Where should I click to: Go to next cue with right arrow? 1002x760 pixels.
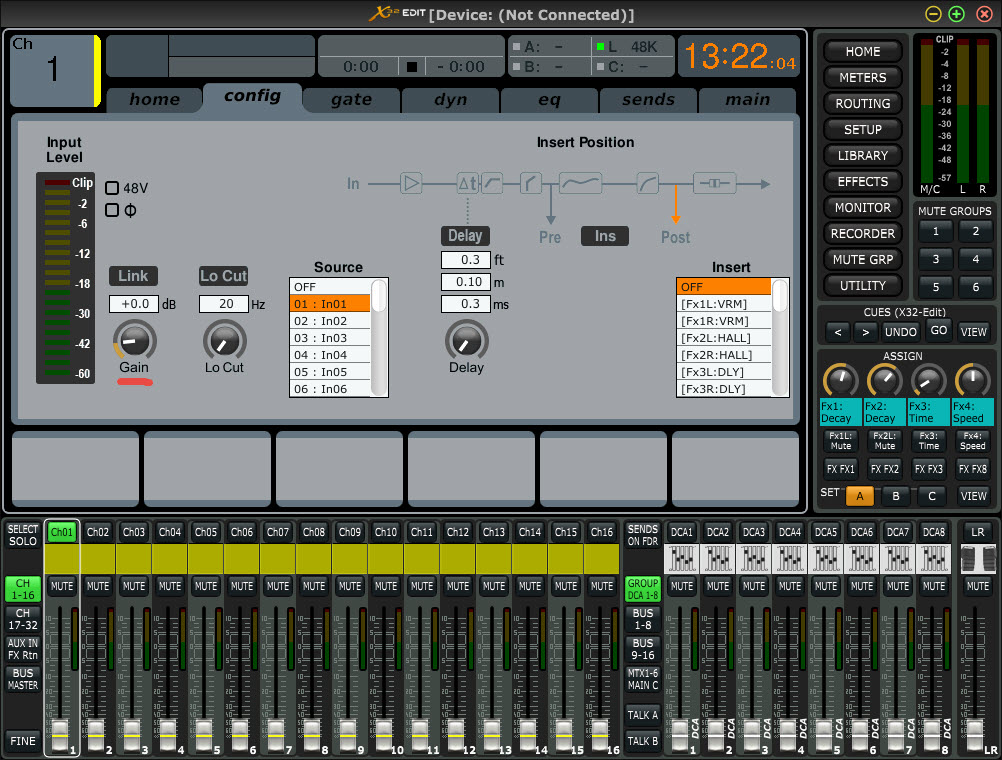pyautogui.click(x=866, y=331)
